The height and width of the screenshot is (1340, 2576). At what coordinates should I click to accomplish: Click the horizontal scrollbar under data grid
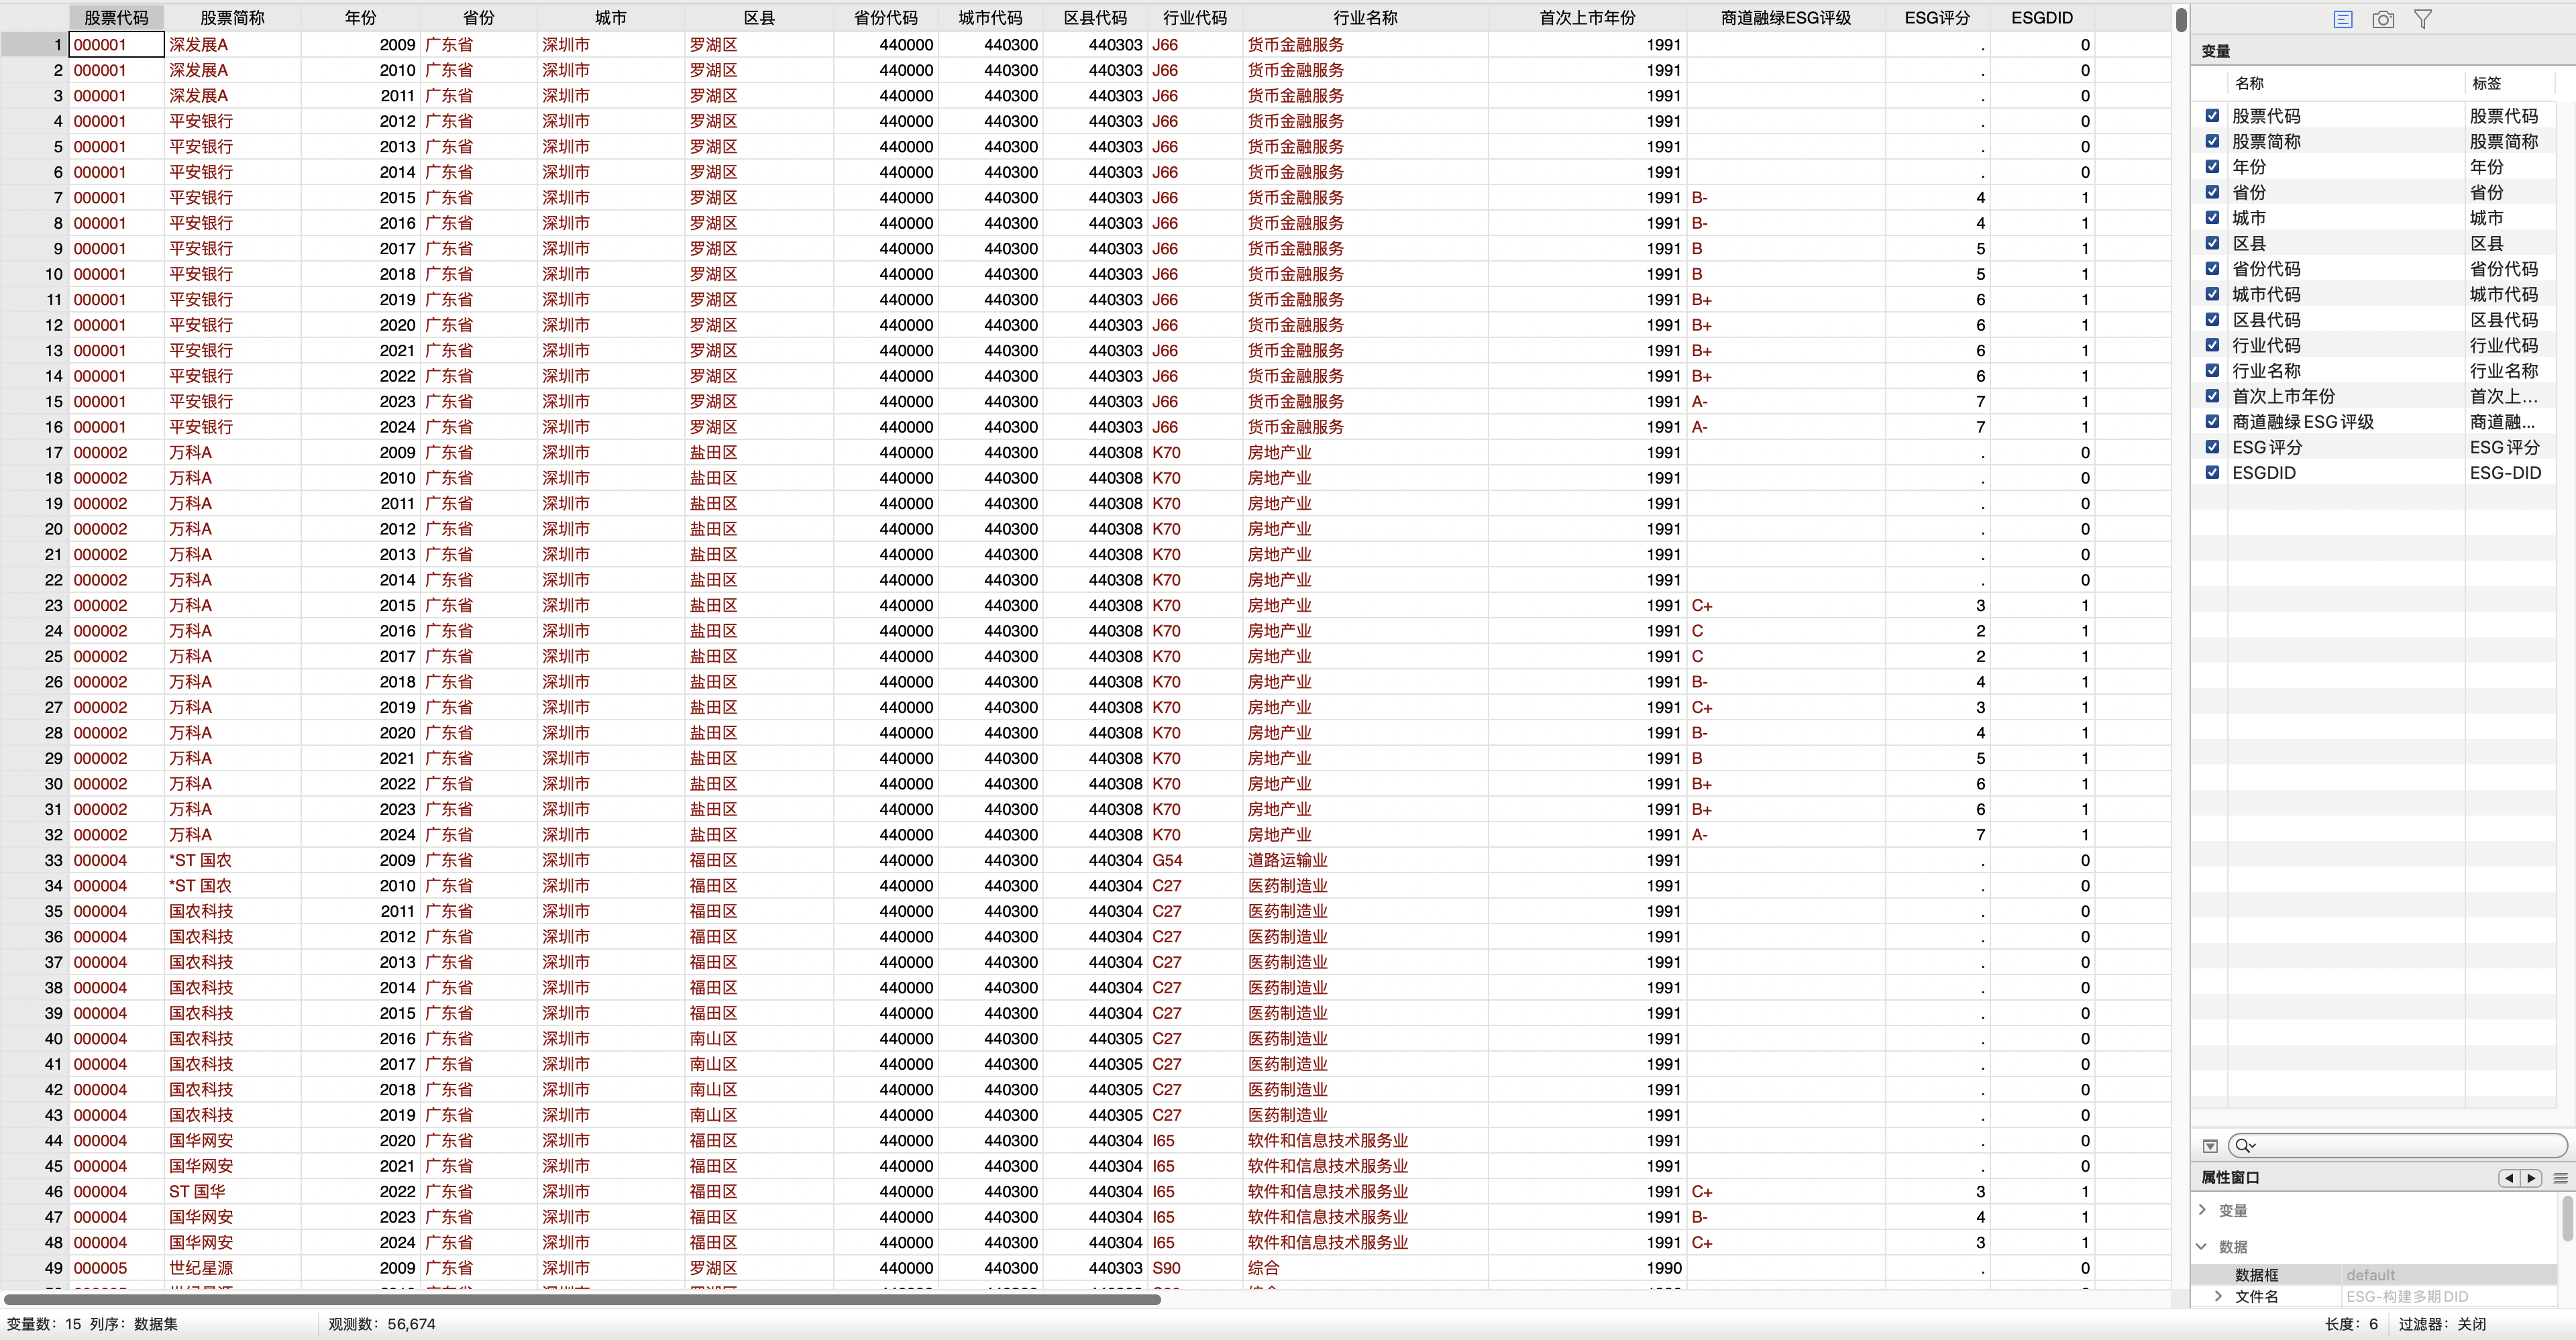[580, 1299]
